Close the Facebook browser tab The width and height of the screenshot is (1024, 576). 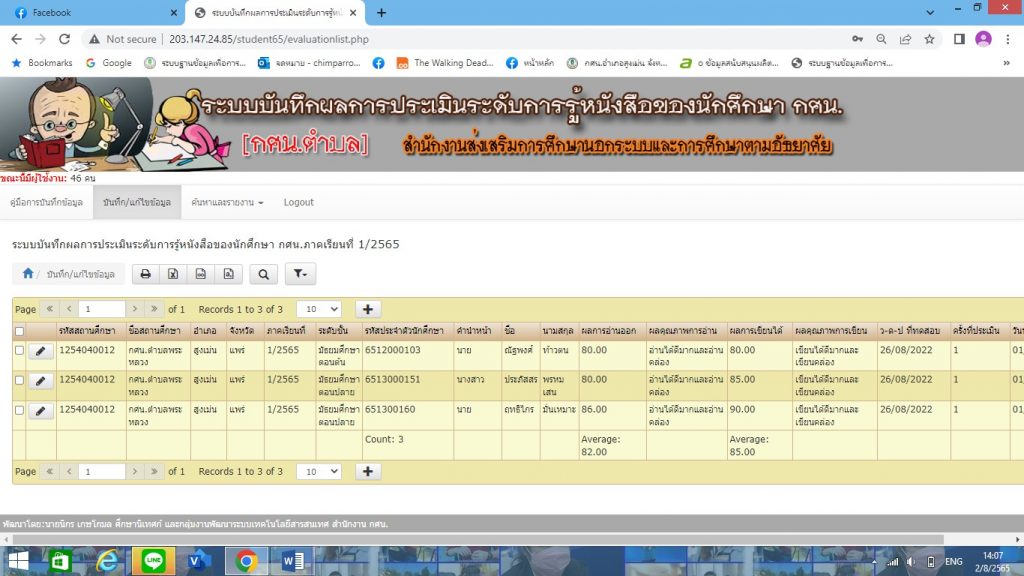click(x=174, y=12)
